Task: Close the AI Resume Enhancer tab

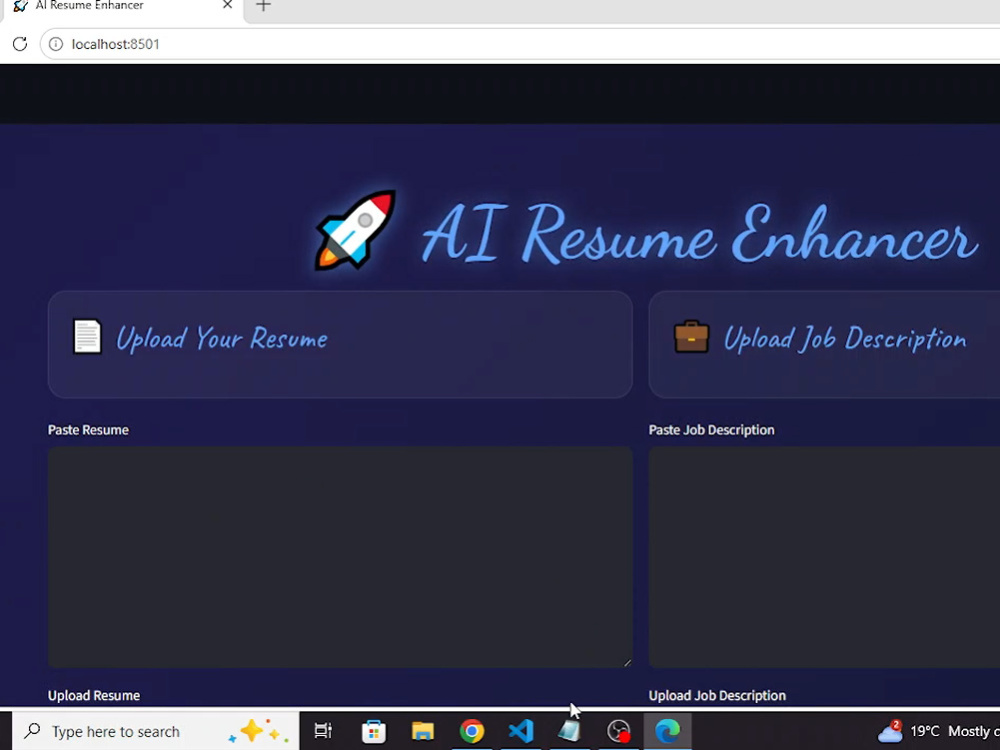Action: click(228, 5)
